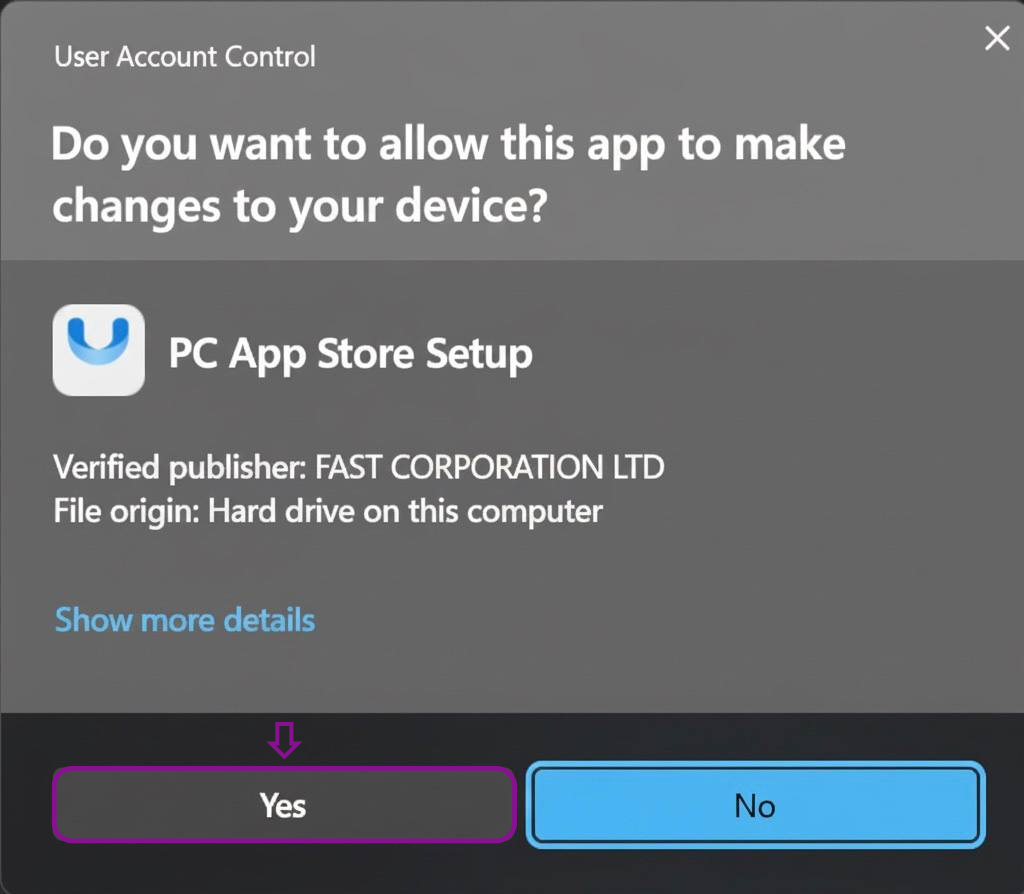Deny the request with the No button
Viewport: 1024px width, 894px height.
pyautogui.click(x=756, y=805)
